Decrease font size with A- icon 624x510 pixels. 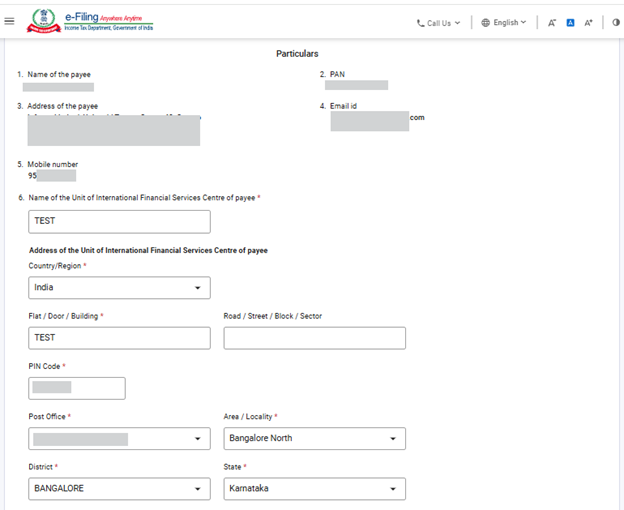552,23
